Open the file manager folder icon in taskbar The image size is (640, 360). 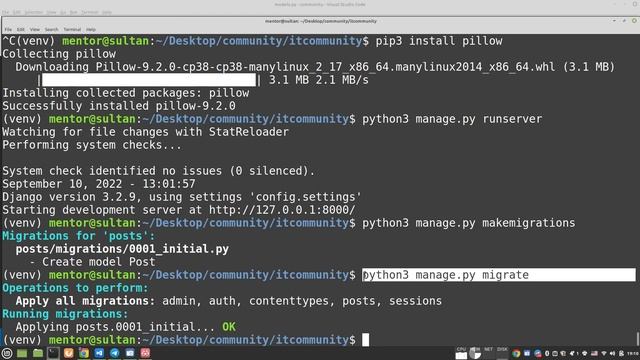point(38,353)
